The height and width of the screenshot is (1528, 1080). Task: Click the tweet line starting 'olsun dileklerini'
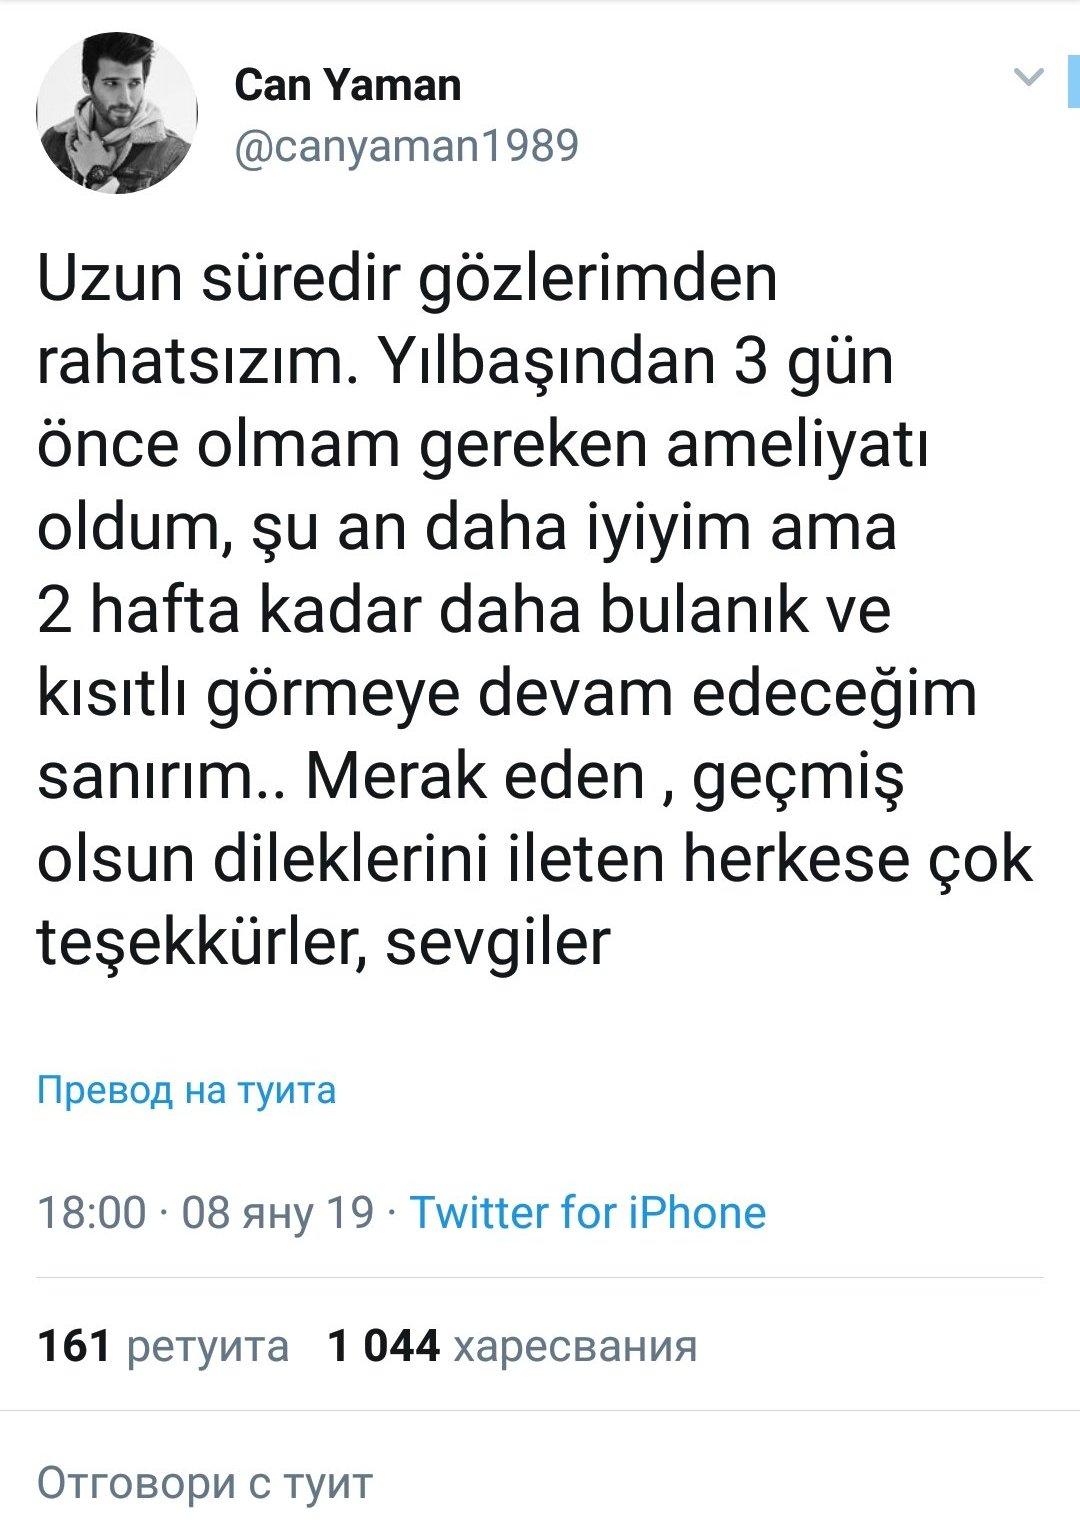point(535,859)
